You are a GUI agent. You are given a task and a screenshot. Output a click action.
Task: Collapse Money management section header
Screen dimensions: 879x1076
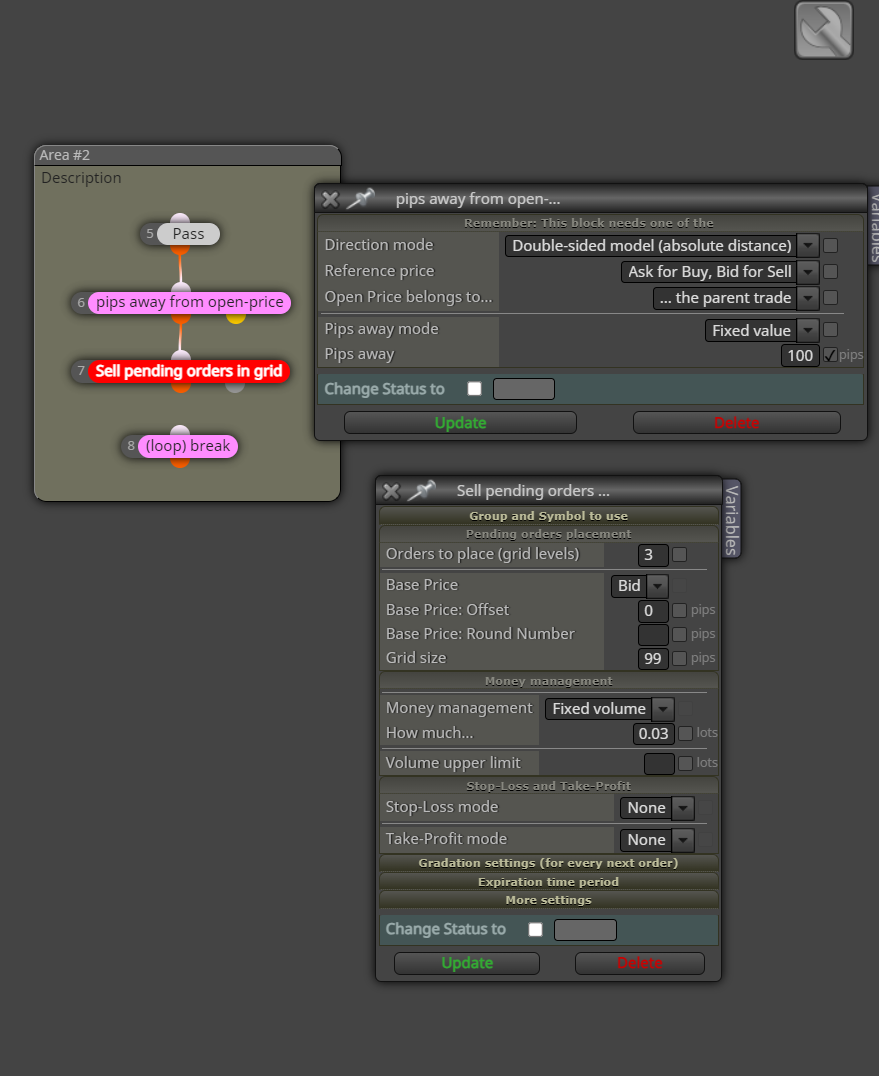pyautogui.click(x=548, y=681)
